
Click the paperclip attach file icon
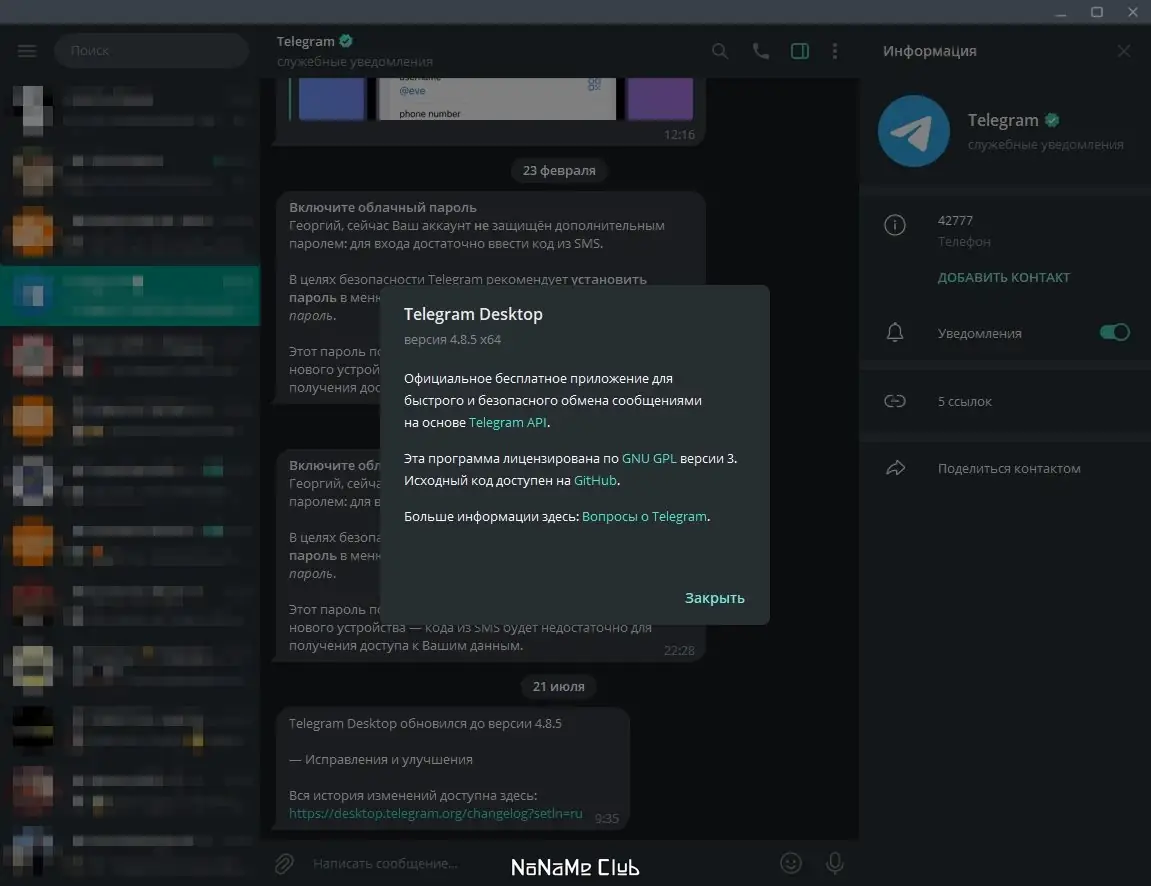pyautogui.click(x=284, y=863)
